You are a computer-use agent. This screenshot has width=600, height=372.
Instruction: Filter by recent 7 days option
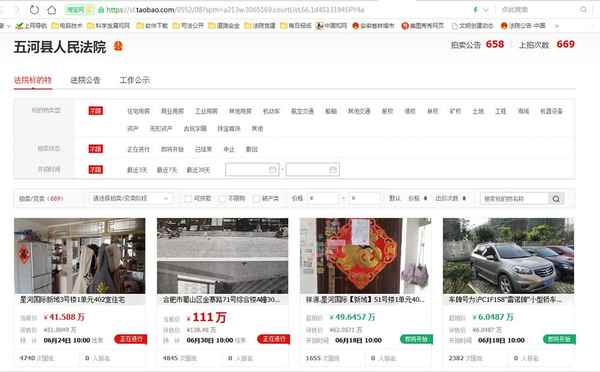pyautogui.click(x=167, y=170)
